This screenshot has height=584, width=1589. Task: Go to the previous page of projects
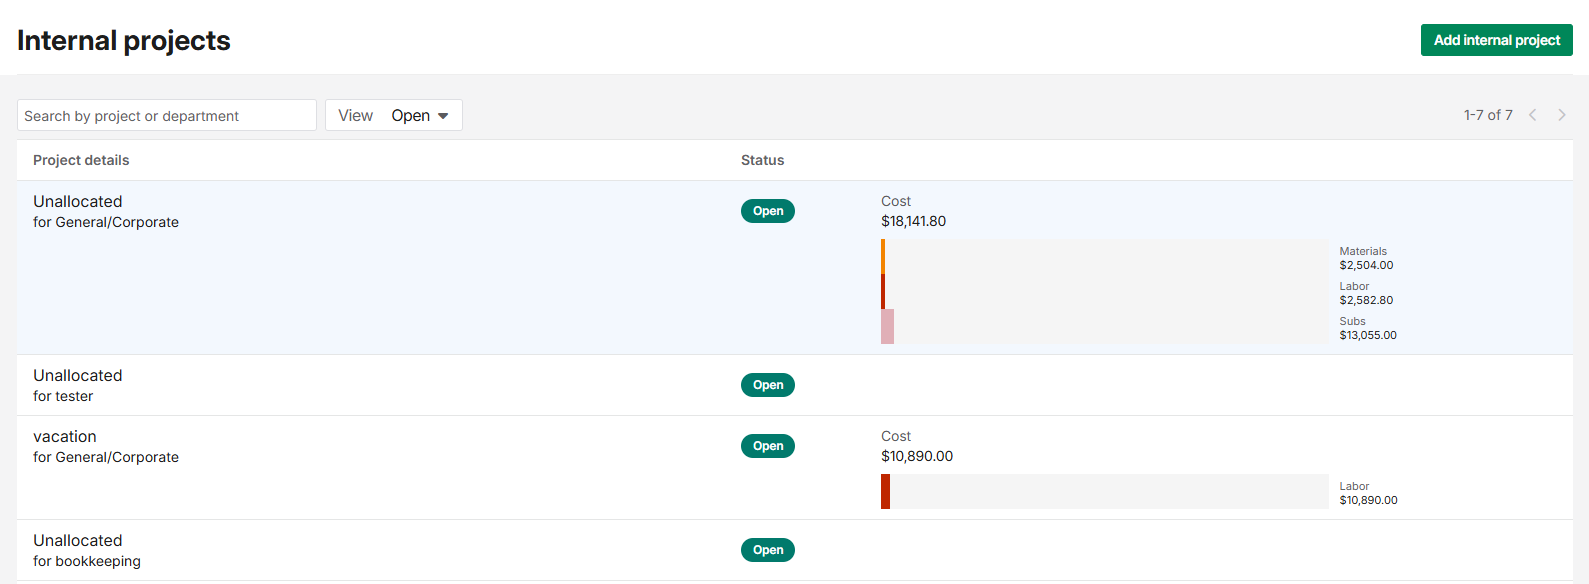pyautogui.click(x=1532, y=115)
